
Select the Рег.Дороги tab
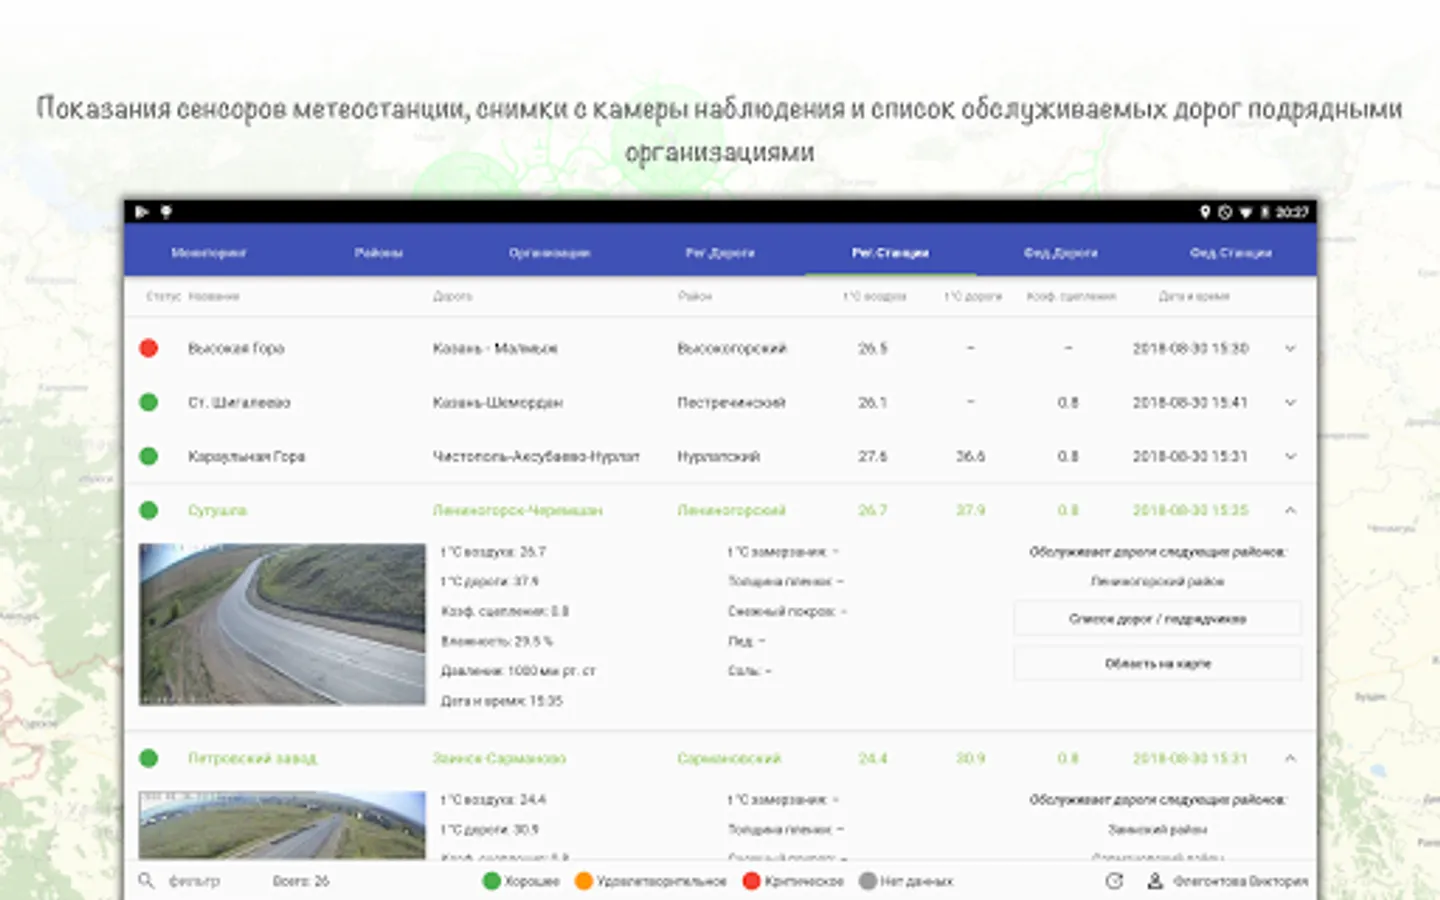pos(720,253)
